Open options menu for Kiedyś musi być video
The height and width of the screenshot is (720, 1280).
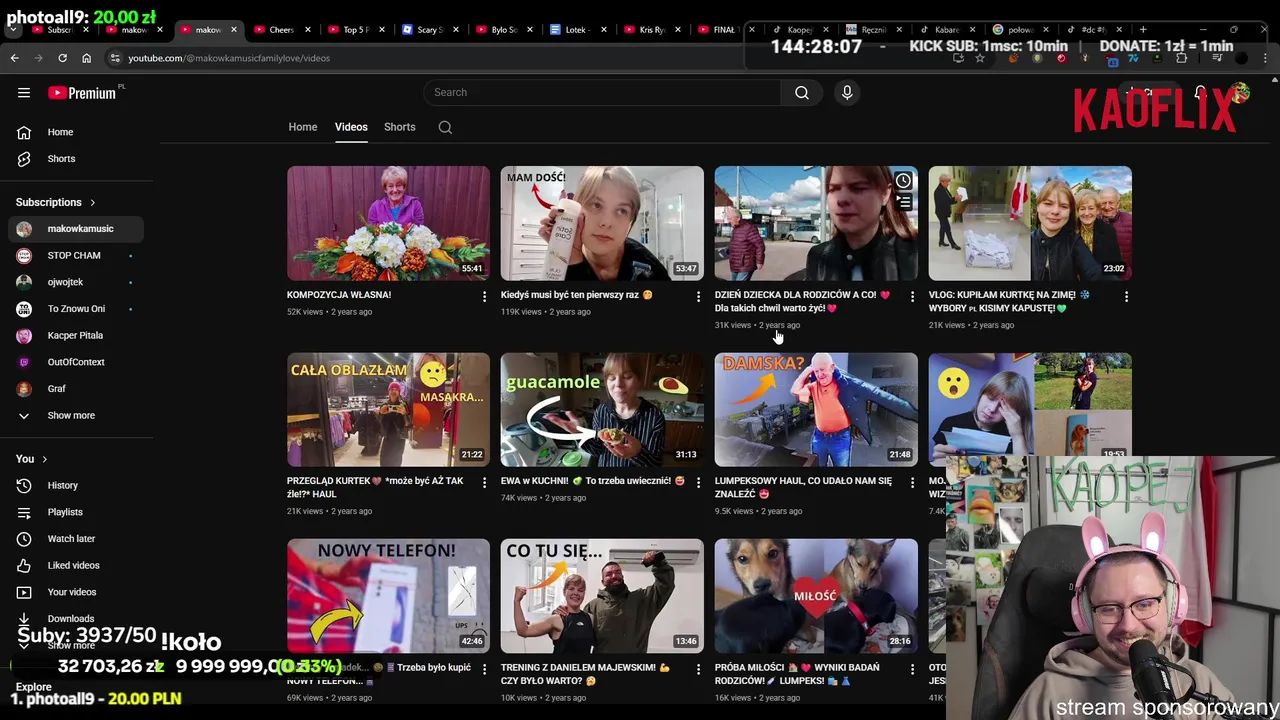click(x=698, y=297)
